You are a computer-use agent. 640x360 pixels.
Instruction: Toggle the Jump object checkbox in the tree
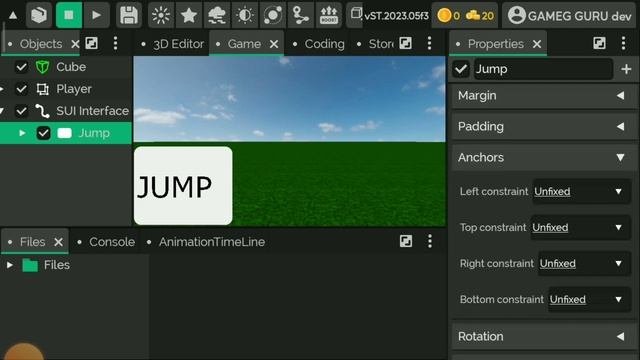(43, 133)
